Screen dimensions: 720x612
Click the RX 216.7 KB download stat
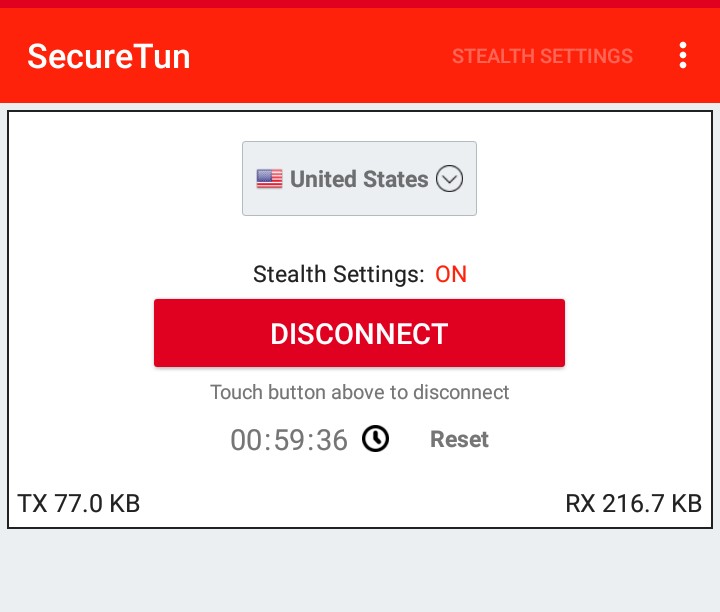coord(633,504)
